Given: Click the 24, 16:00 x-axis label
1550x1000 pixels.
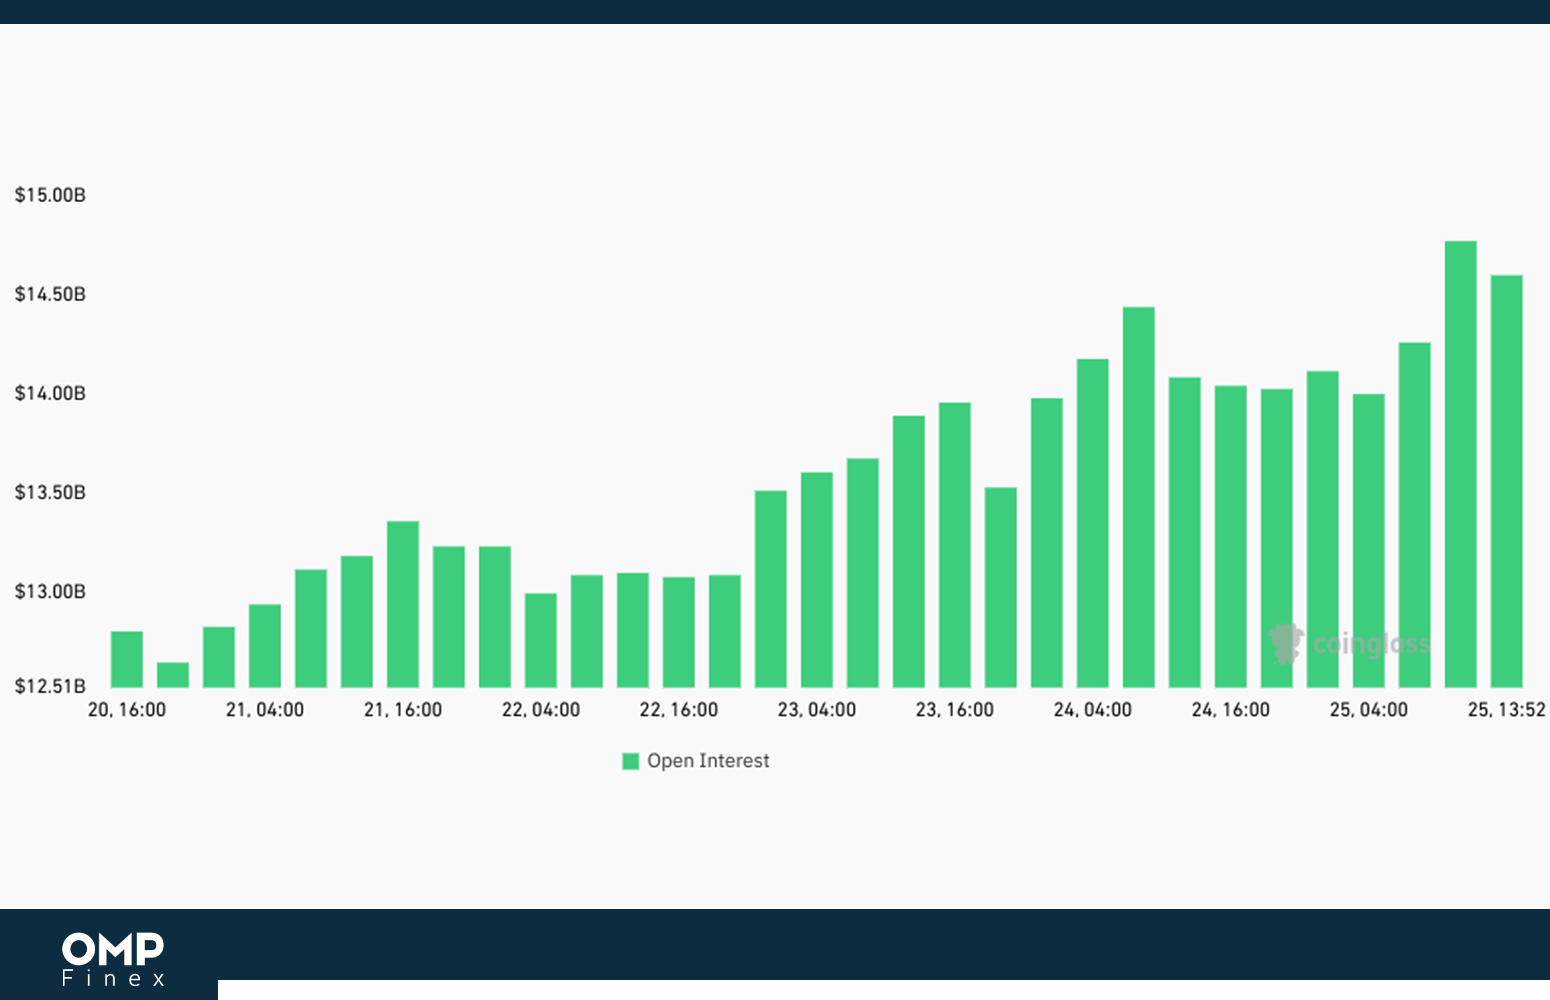Looking at the screenshot, I should [x=1231, y=710].
